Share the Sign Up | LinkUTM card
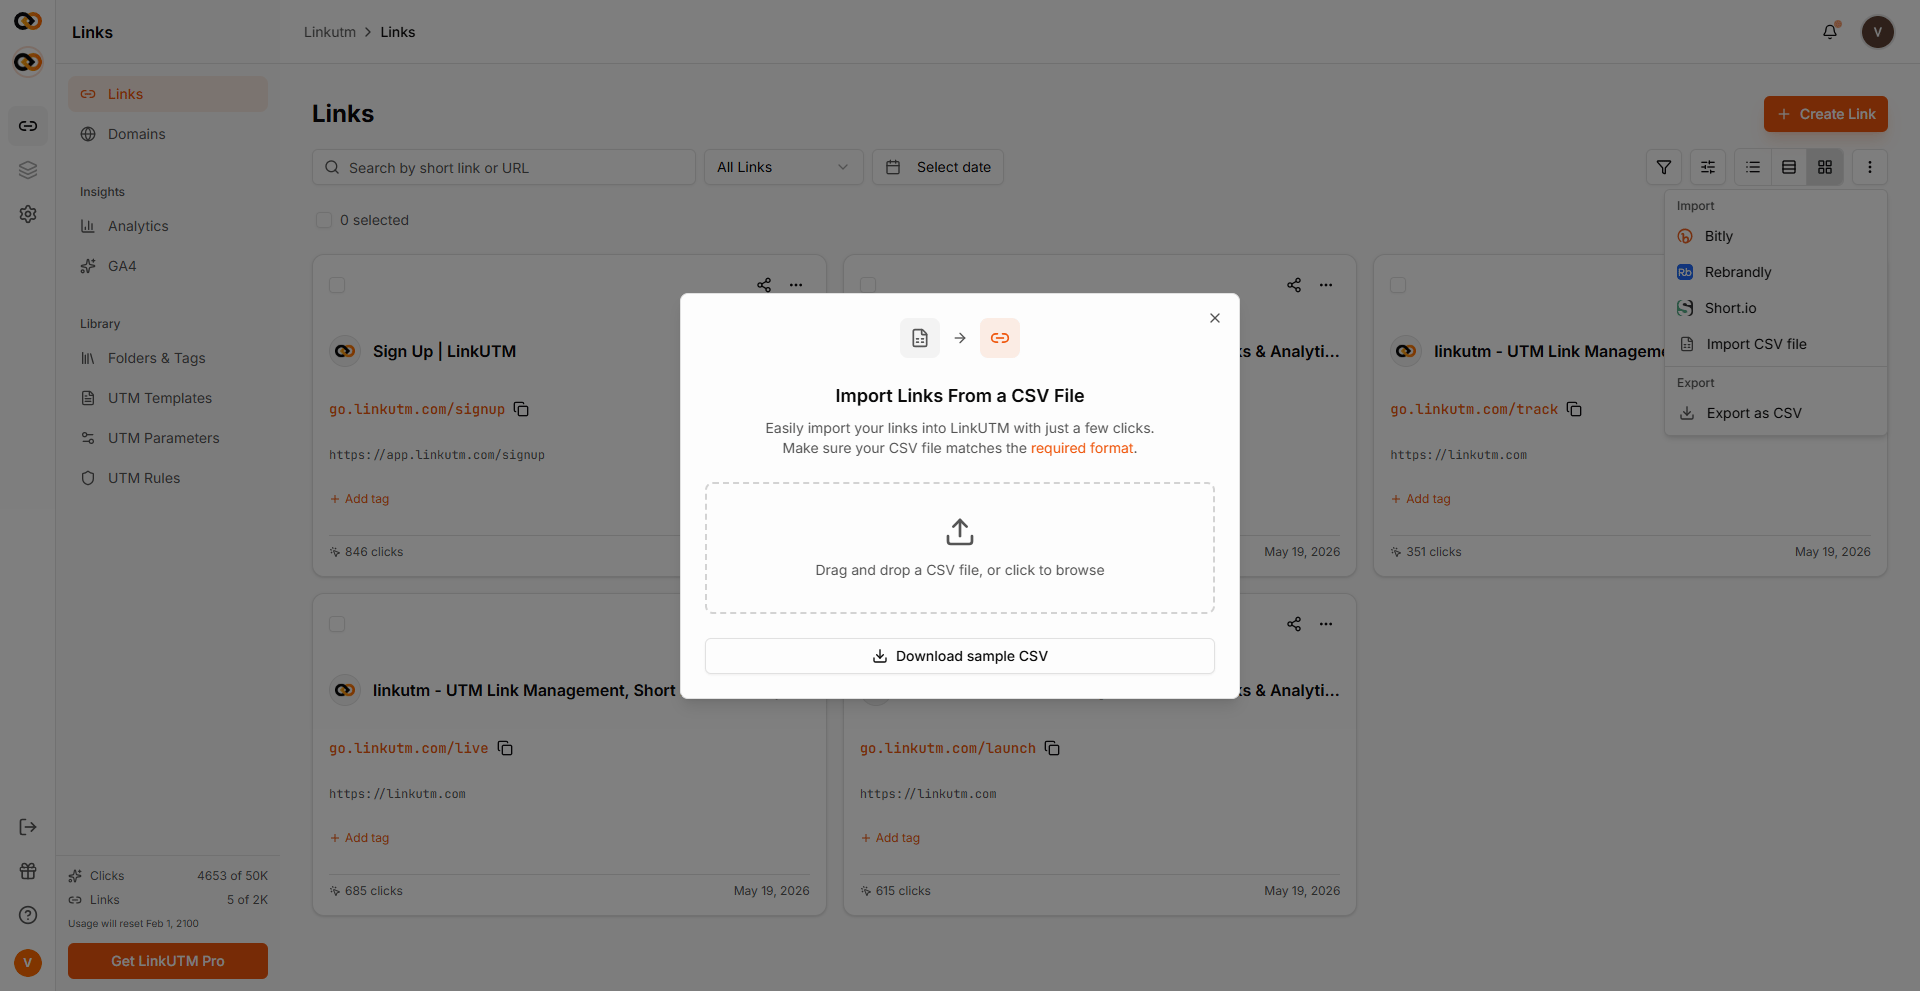The width and height of the screenshot is (1920, 991). 764,285
